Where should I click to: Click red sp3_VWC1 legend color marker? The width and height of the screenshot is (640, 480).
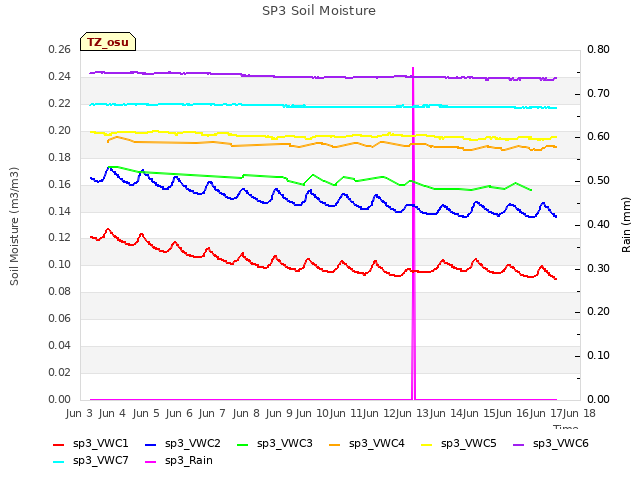click(59, 445)
